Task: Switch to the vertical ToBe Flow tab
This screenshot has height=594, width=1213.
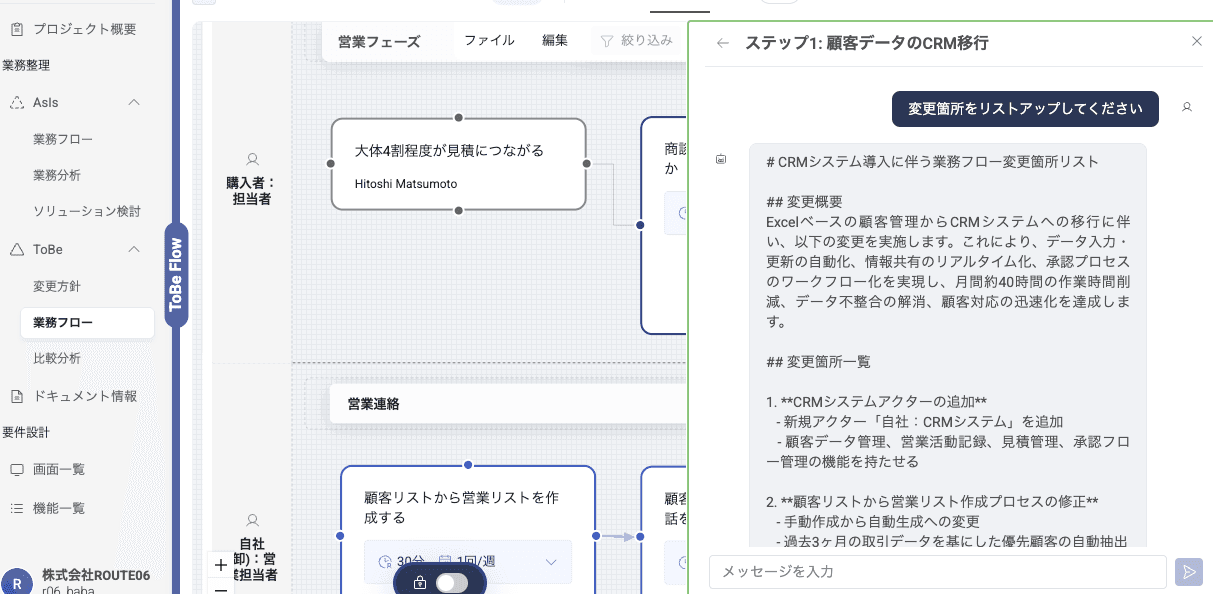Action: [176, 270]
